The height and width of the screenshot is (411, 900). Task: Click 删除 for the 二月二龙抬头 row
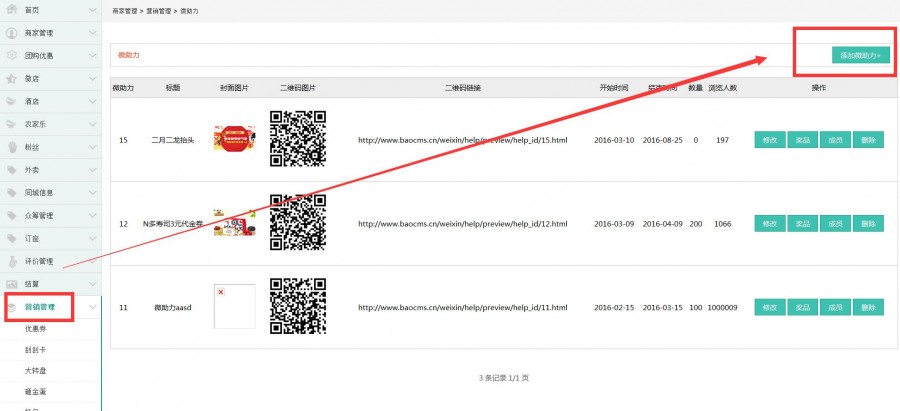tap(868, 139)
